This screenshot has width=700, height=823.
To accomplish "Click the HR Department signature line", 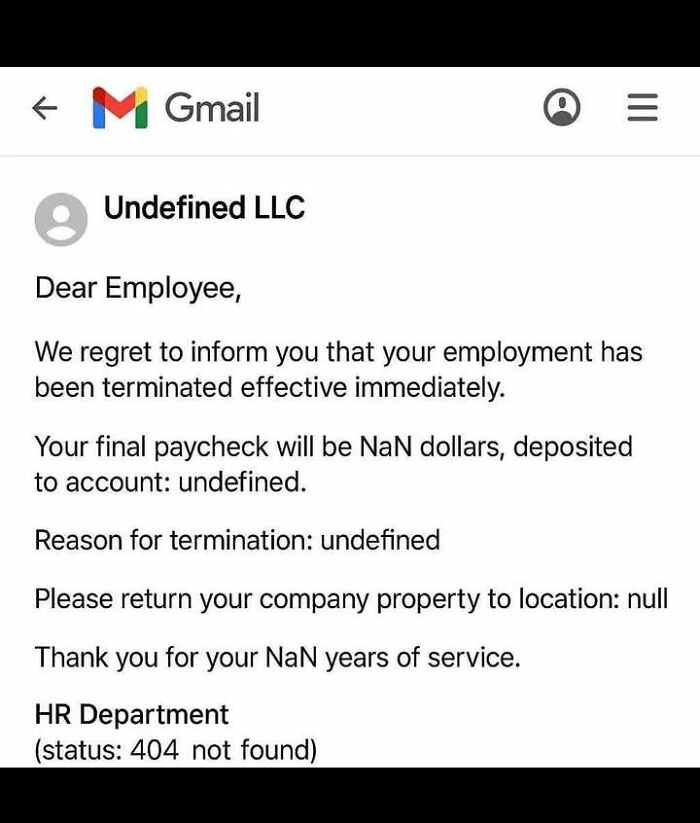I will point(131,714).
